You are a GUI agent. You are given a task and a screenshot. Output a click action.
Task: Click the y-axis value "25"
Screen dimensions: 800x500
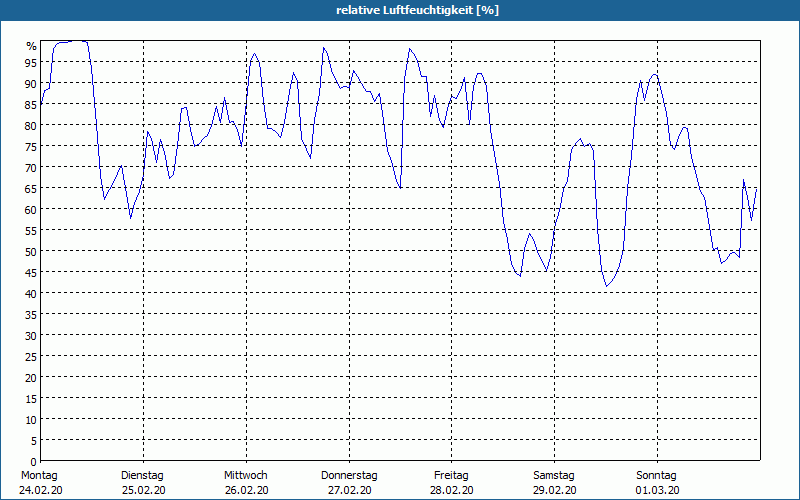click(x=31, y=357)
